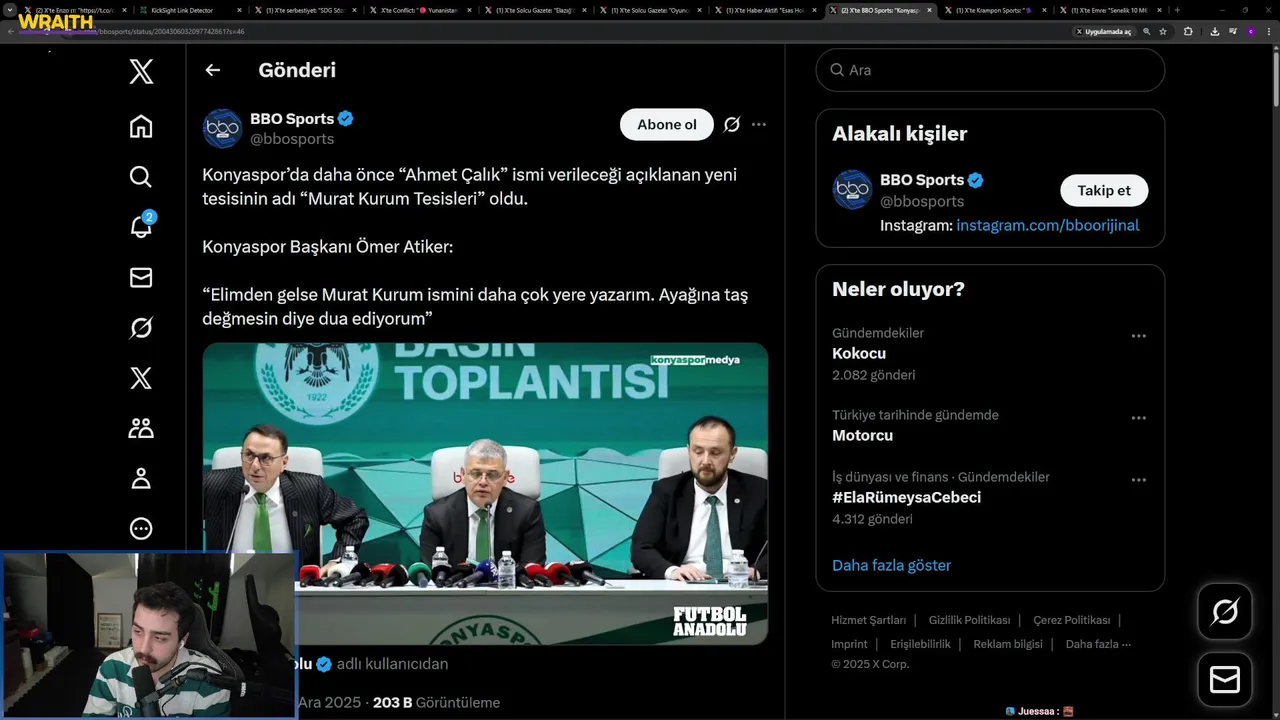Viewport: 1280px width, 720px height.
Task: Close the 'X'te BBO Sports' active tab
Action: pyautogui.click(x=929, y=10)
